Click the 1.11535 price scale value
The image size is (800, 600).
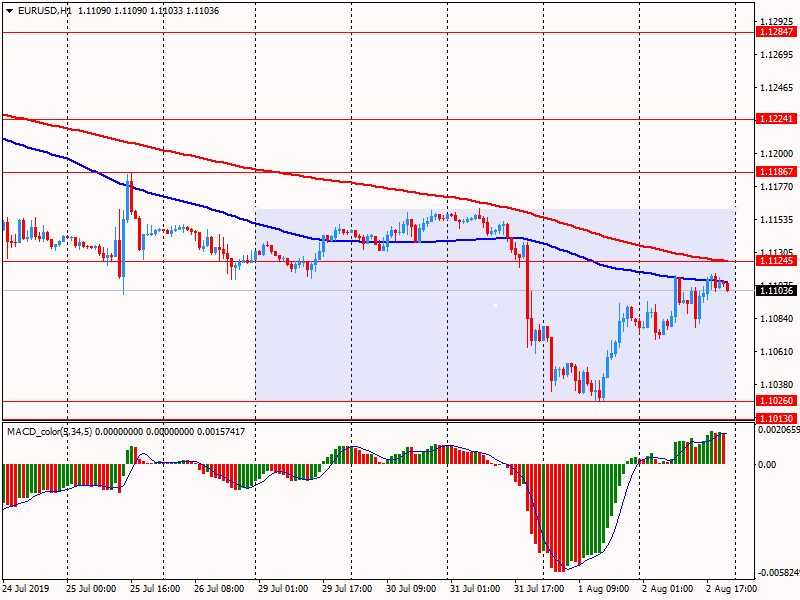pyautogui.click(x=777, y=220)
